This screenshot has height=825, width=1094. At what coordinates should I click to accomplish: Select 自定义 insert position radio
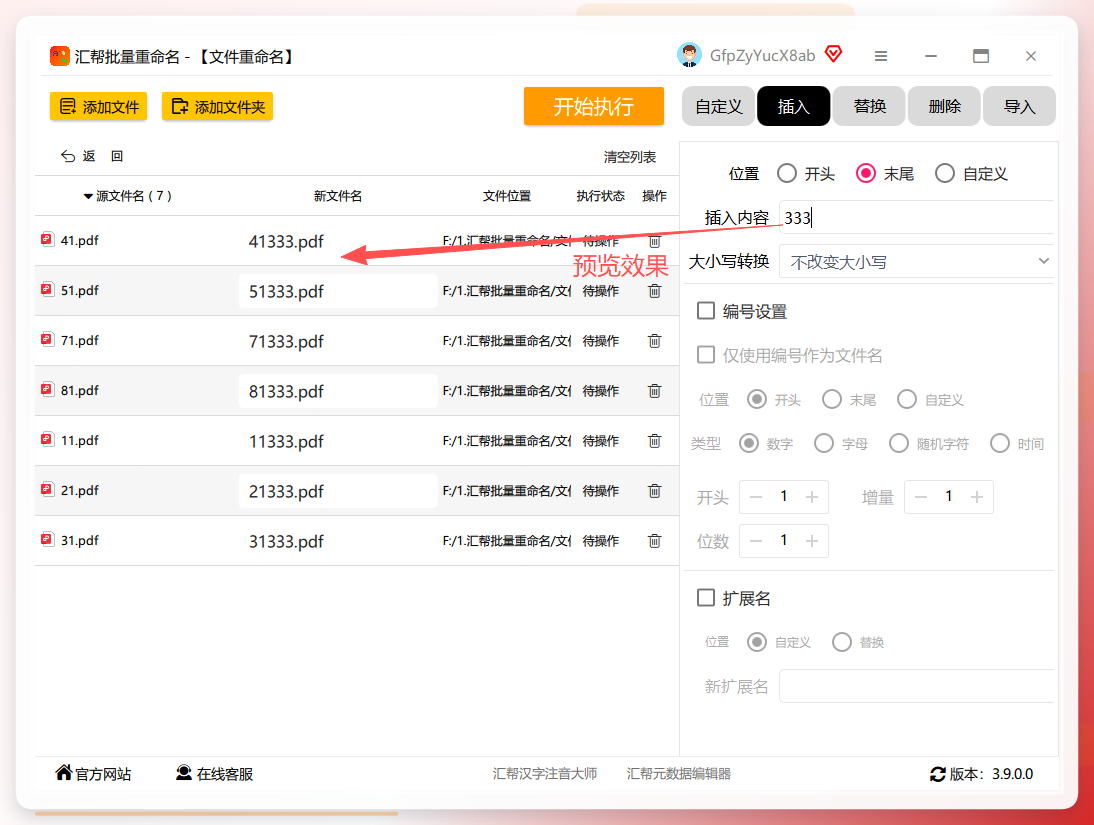coord(945,173)
